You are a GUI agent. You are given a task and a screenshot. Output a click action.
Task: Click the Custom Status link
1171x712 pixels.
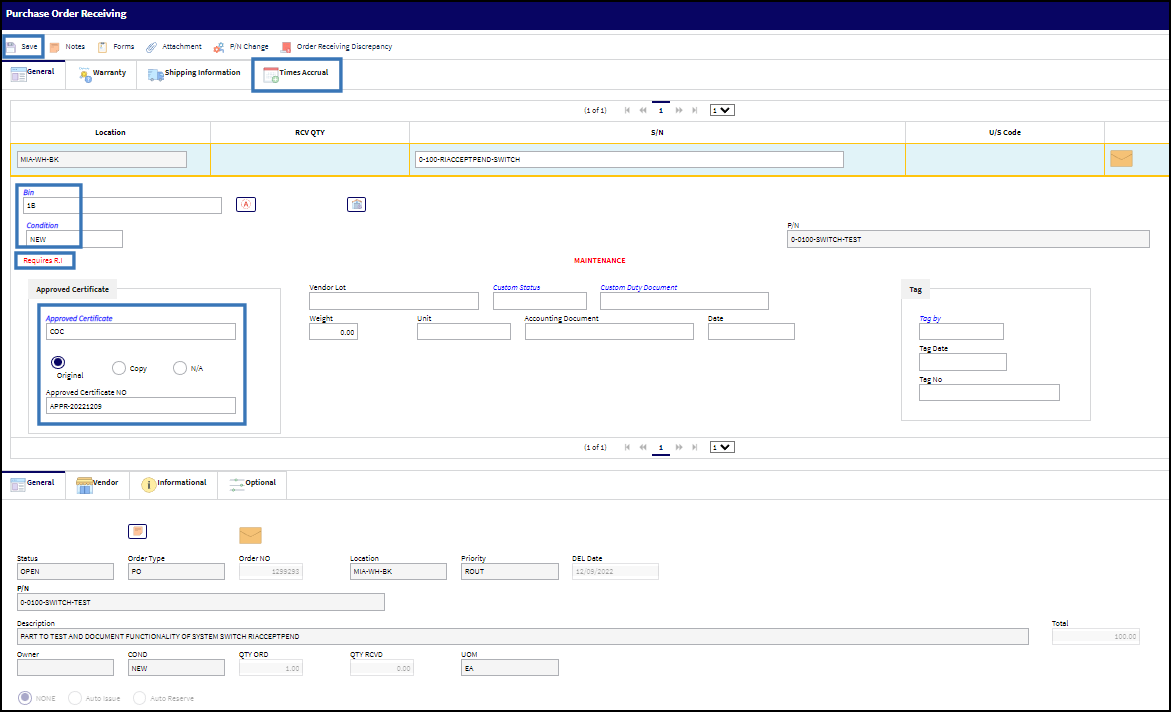coord(516,288)
